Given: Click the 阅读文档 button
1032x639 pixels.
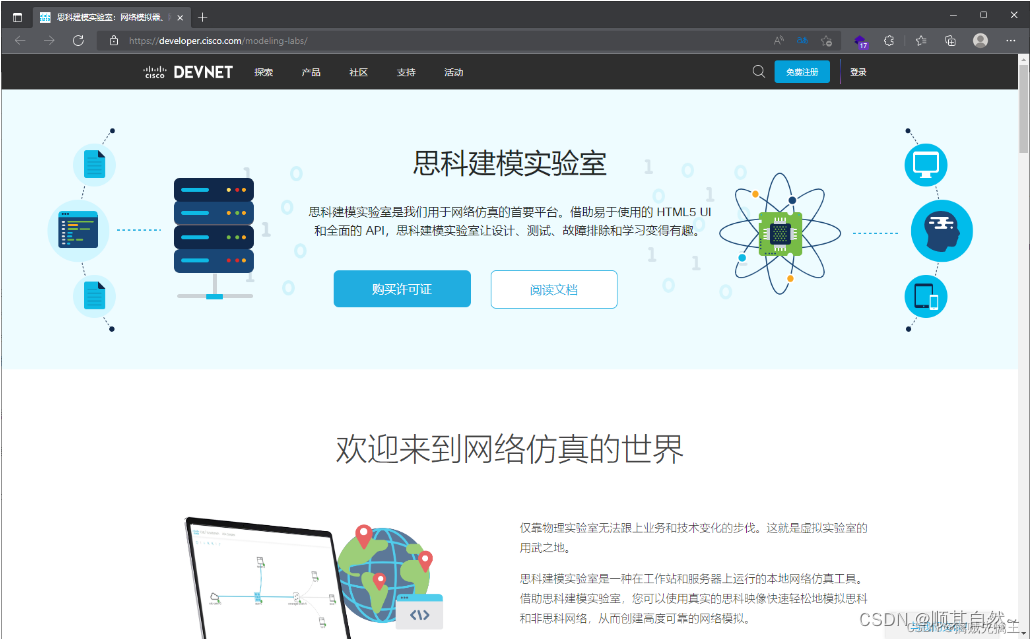Looking at the screenshot, I should 554,290.
